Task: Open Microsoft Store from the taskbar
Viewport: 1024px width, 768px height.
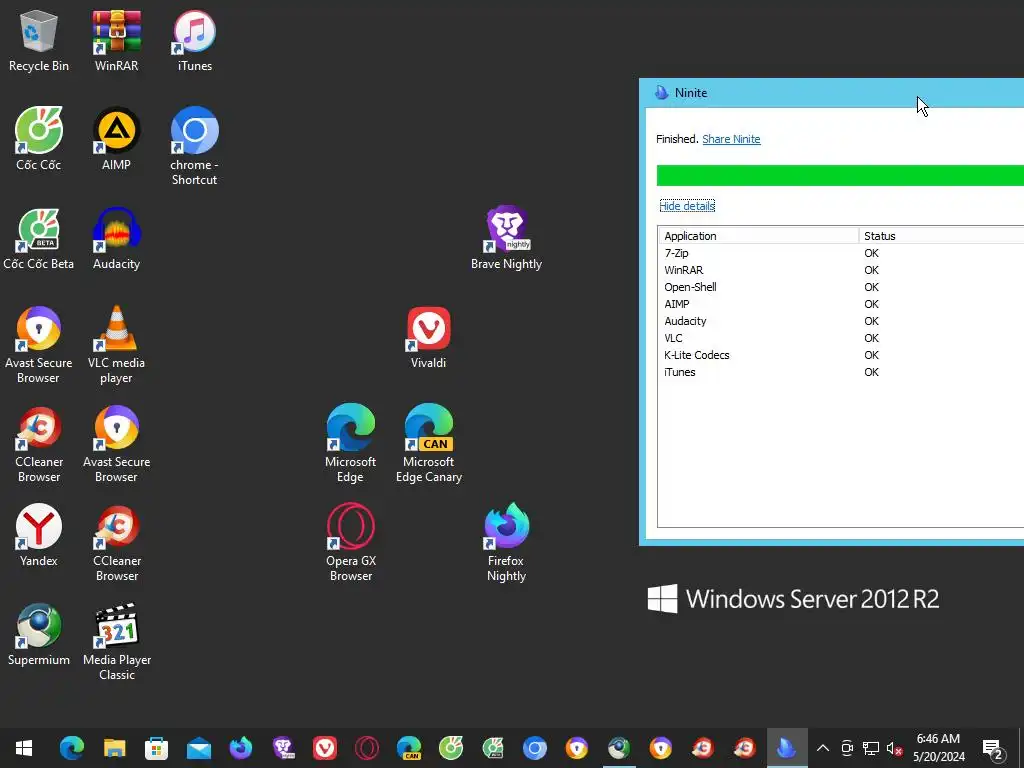Action: coord(157,748)
